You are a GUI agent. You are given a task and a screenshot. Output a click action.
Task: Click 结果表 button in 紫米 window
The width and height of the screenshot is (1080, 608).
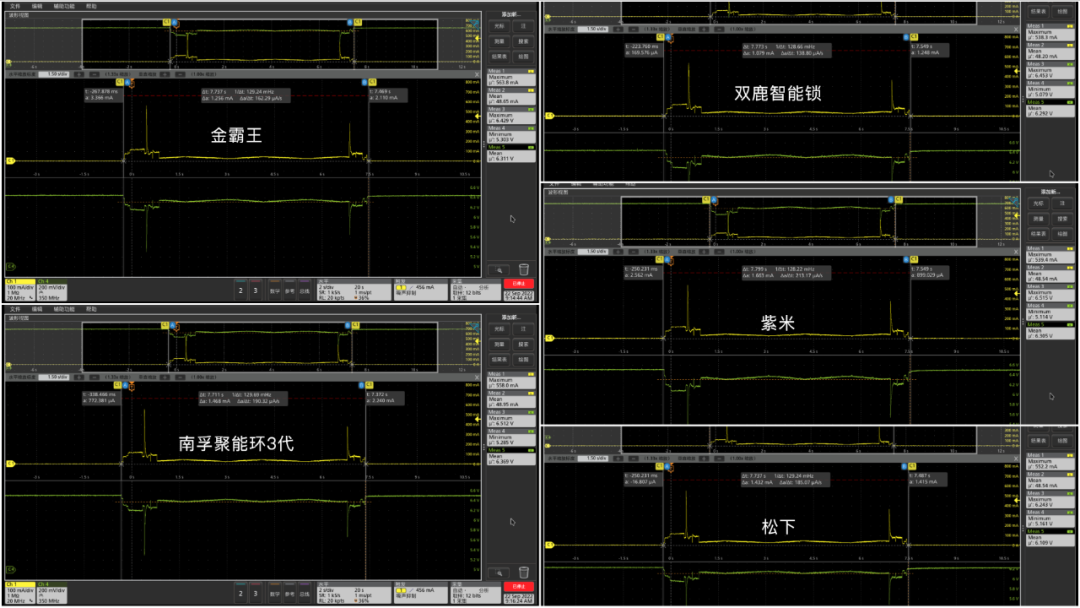[x=1038, y=234]
